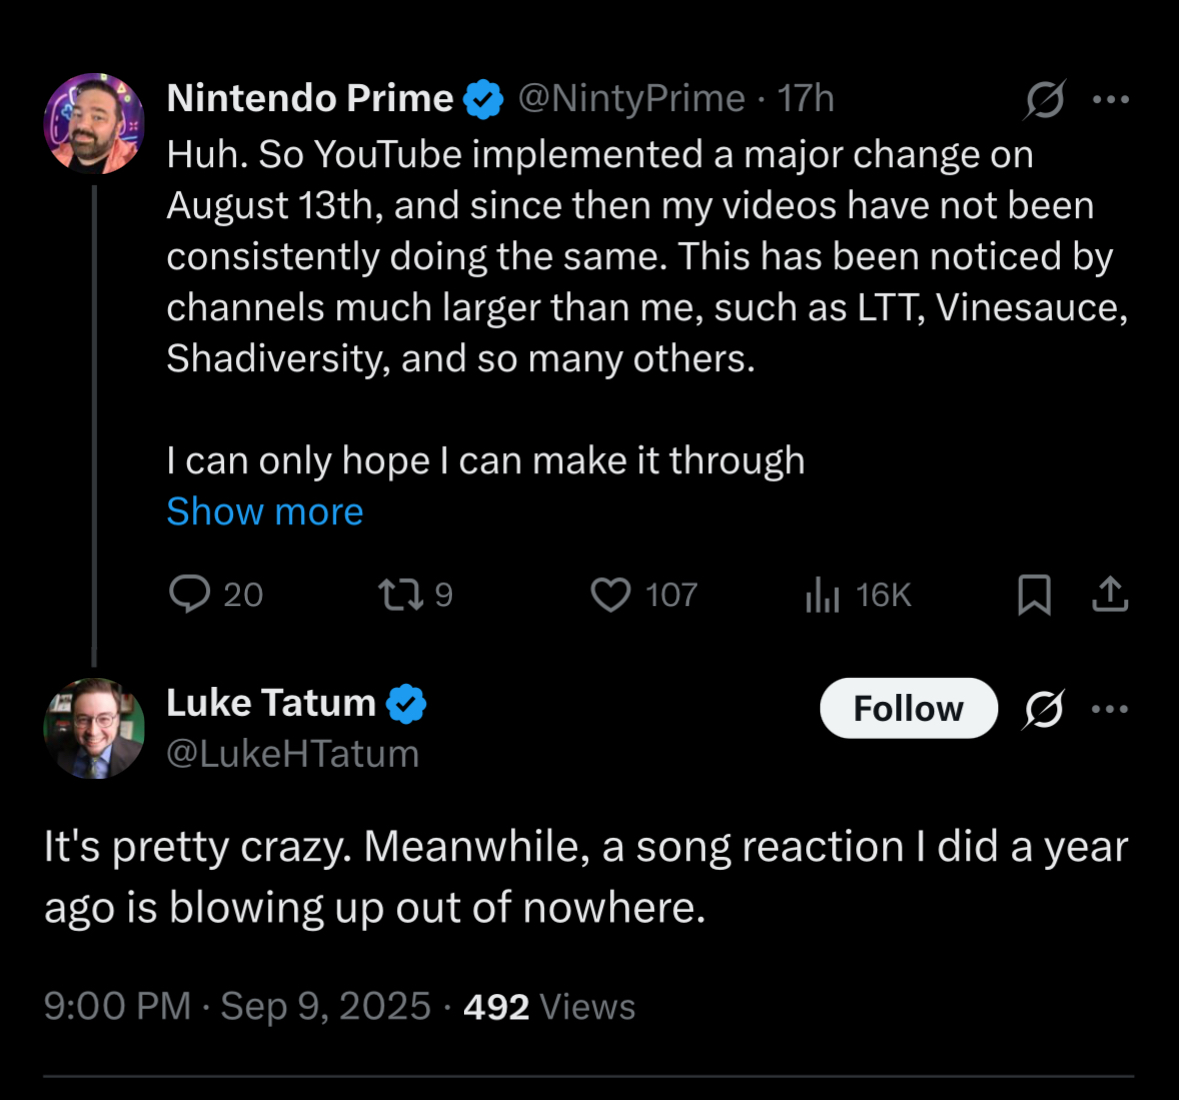Click the Nintendo Prime display name
This screenshot has width=1179, height=1100.
[310, 98]
